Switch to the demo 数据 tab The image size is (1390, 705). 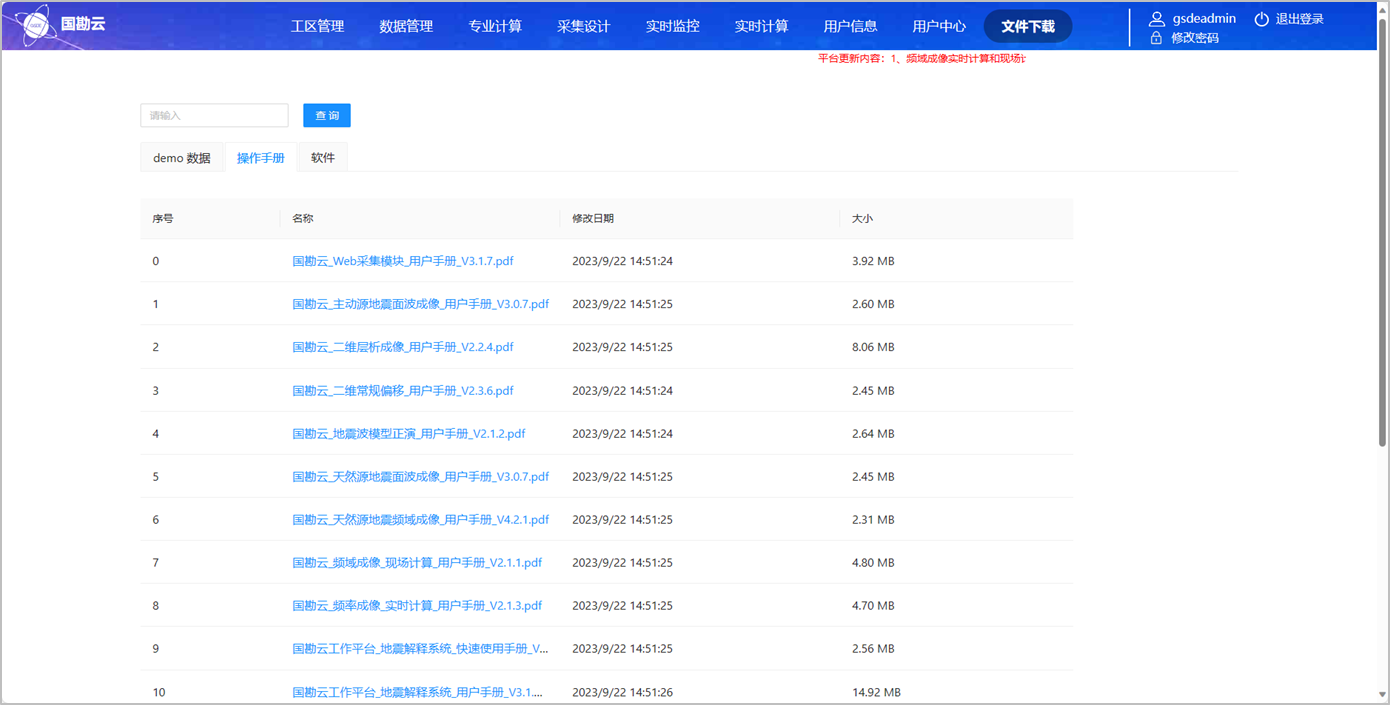(x=182, y=158)
